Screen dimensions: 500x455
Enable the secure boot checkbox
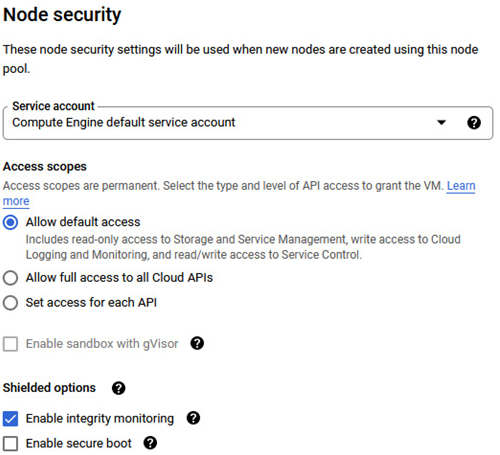tap(10, 444)
